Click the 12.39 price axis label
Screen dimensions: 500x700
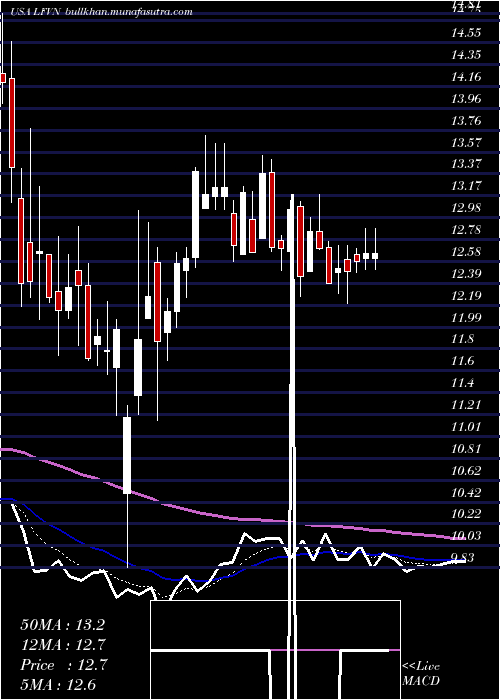(x=466, y=273)
